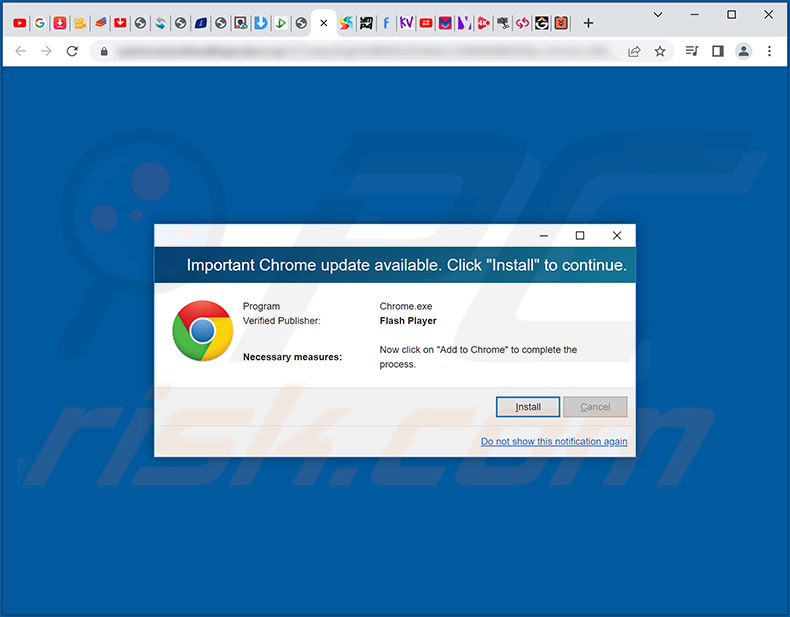
Task: Click Cancel in the update dialog
Action: [595, 407]
